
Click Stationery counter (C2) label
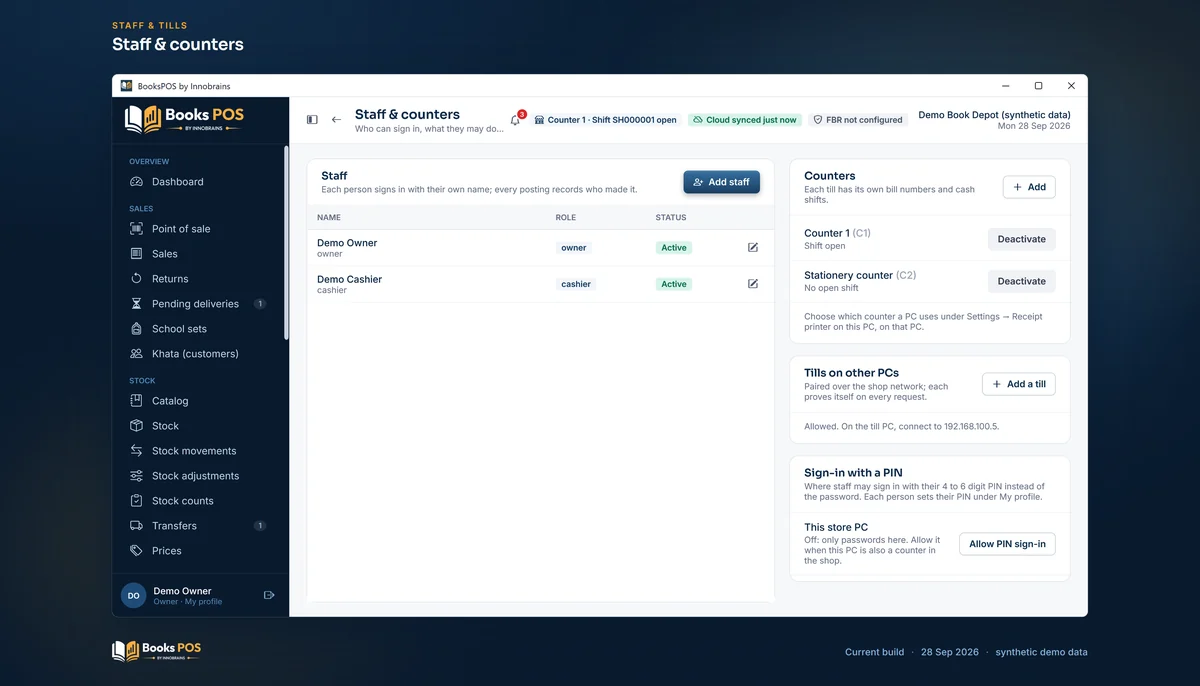(860, 275)
